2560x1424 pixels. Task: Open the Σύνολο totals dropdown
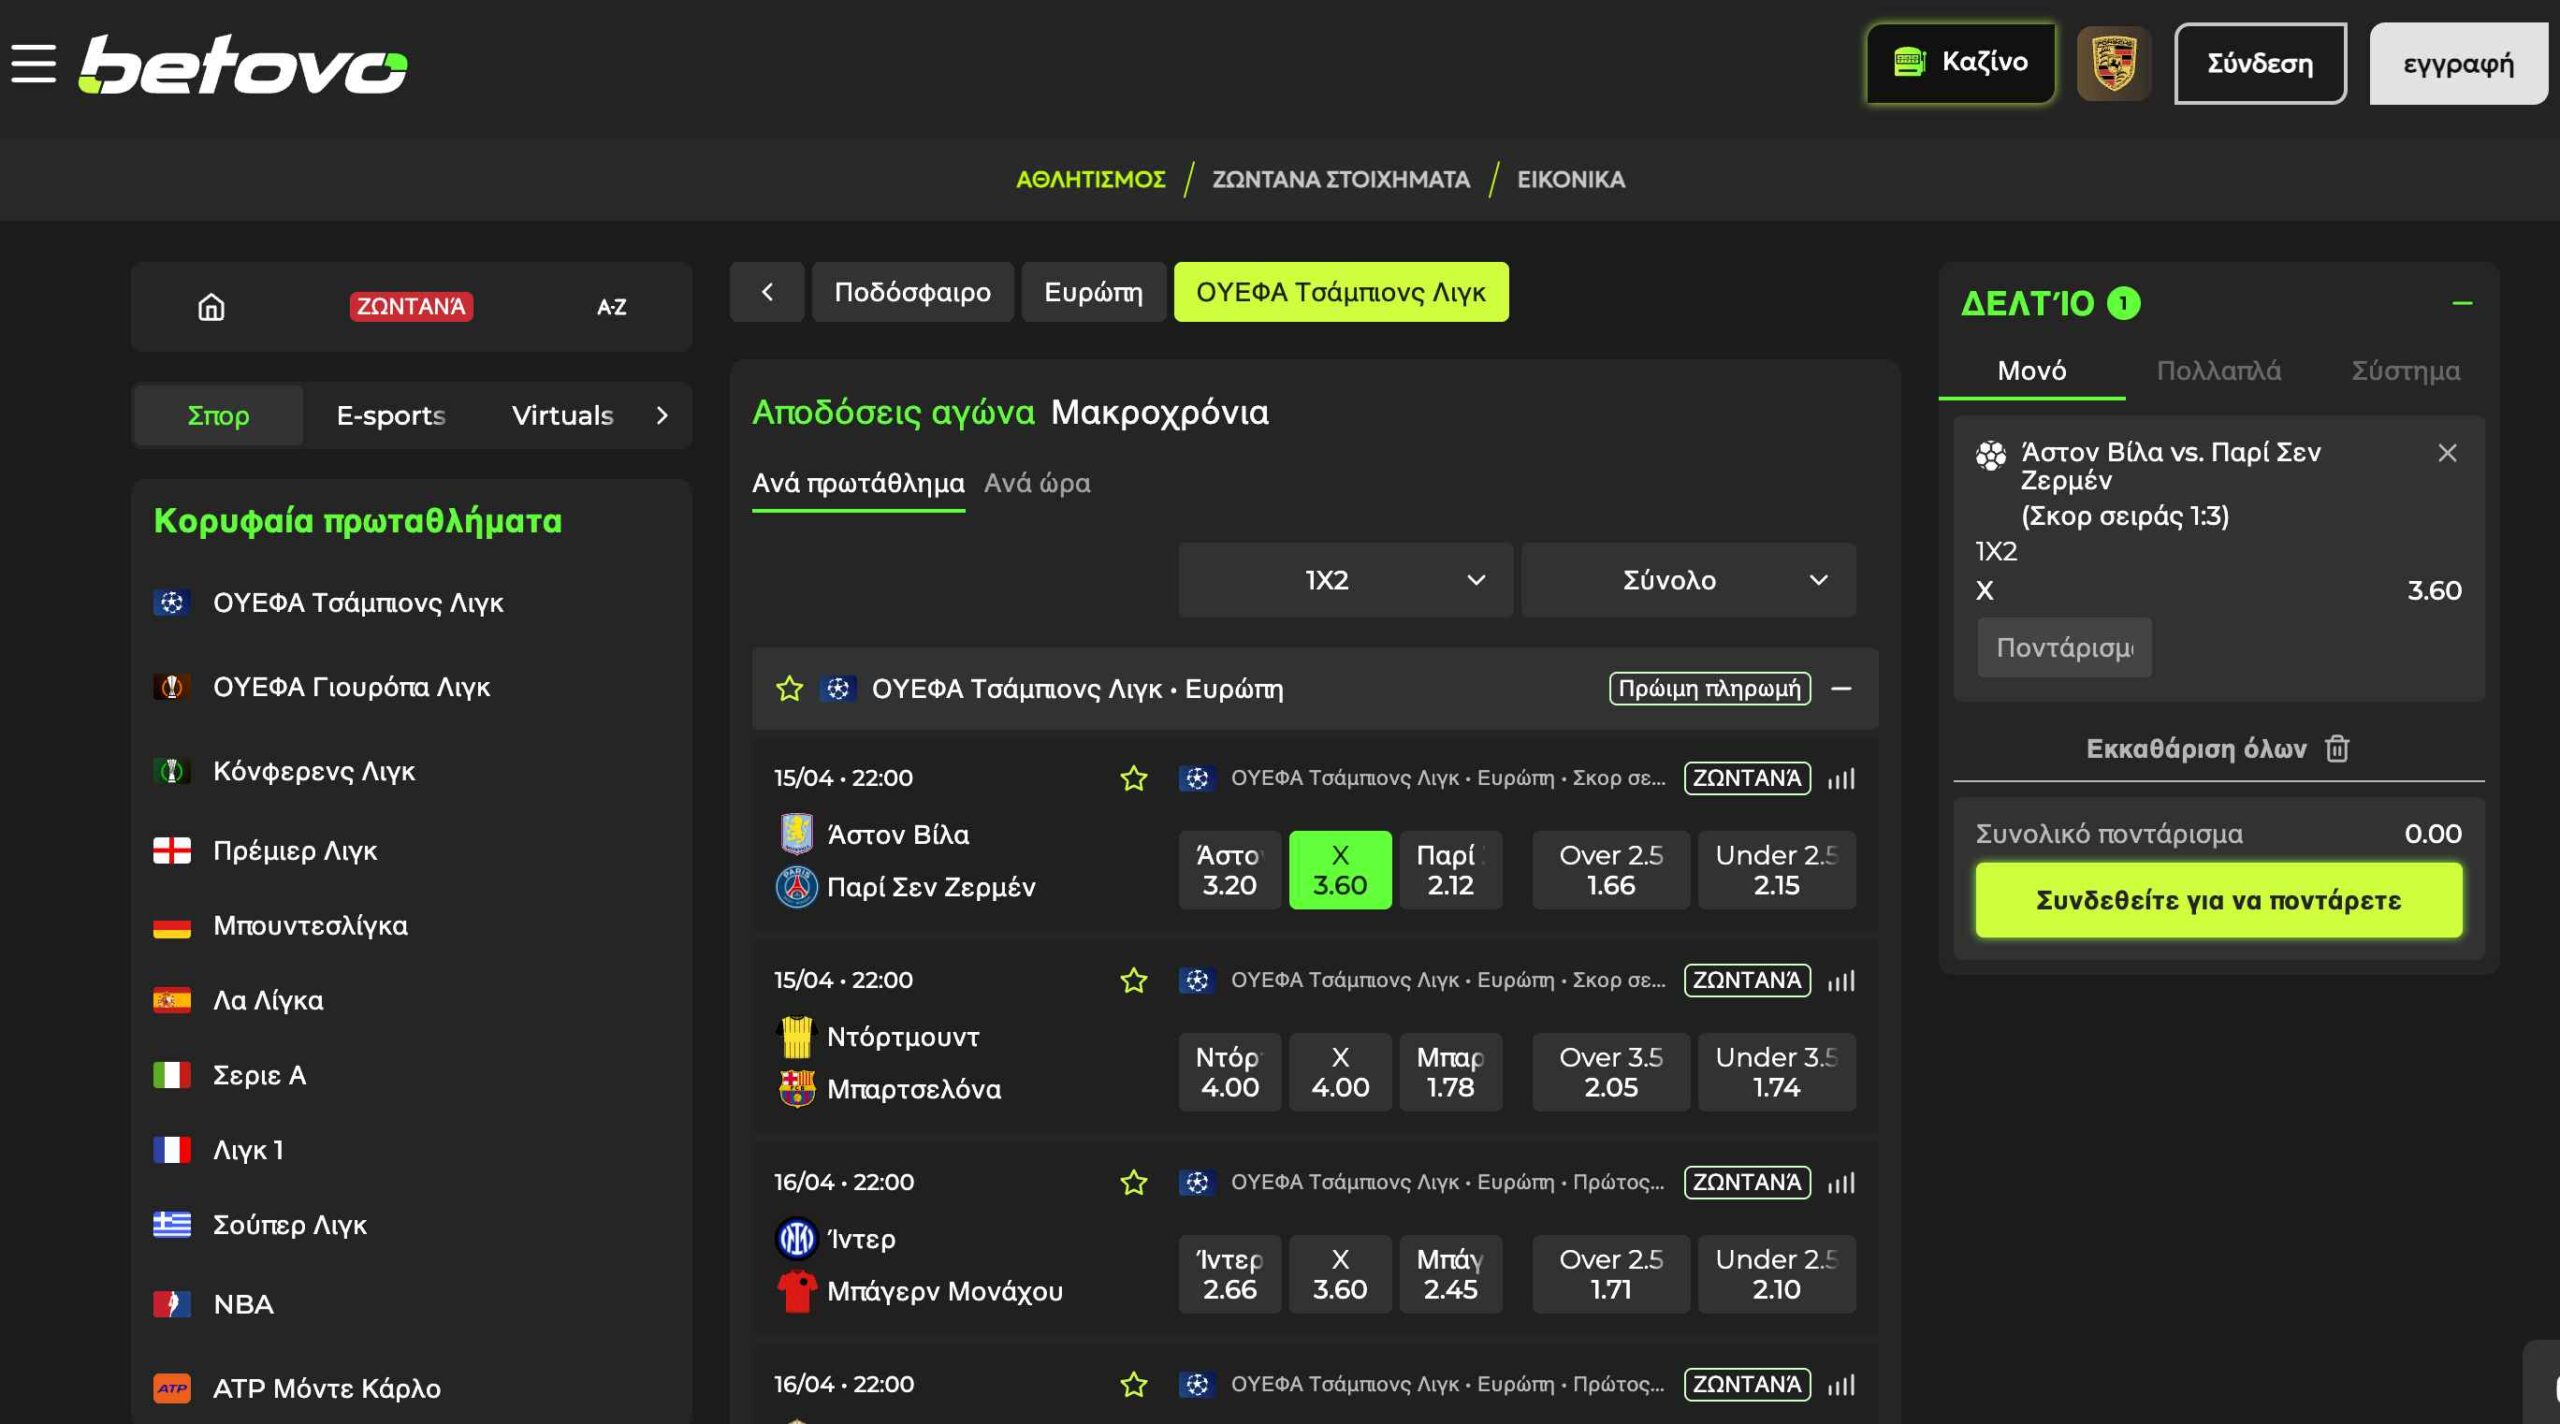[1688, 580]
